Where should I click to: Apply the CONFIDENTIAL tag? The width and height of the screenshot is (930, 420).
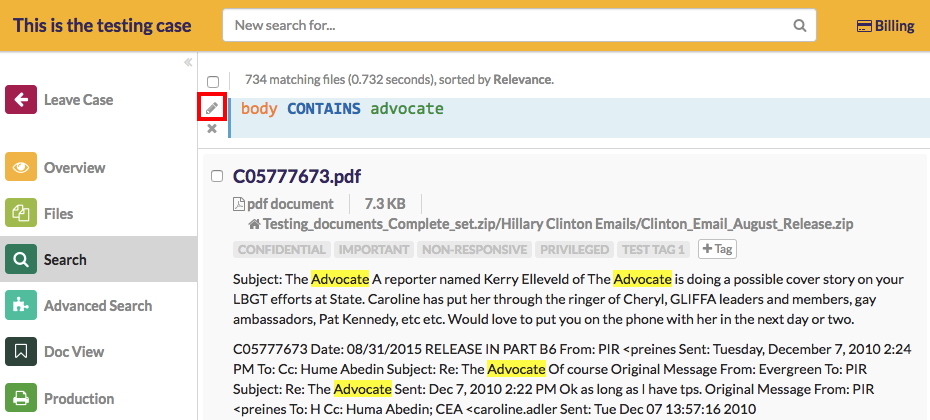pyautogui.click(x=281, y=250)
